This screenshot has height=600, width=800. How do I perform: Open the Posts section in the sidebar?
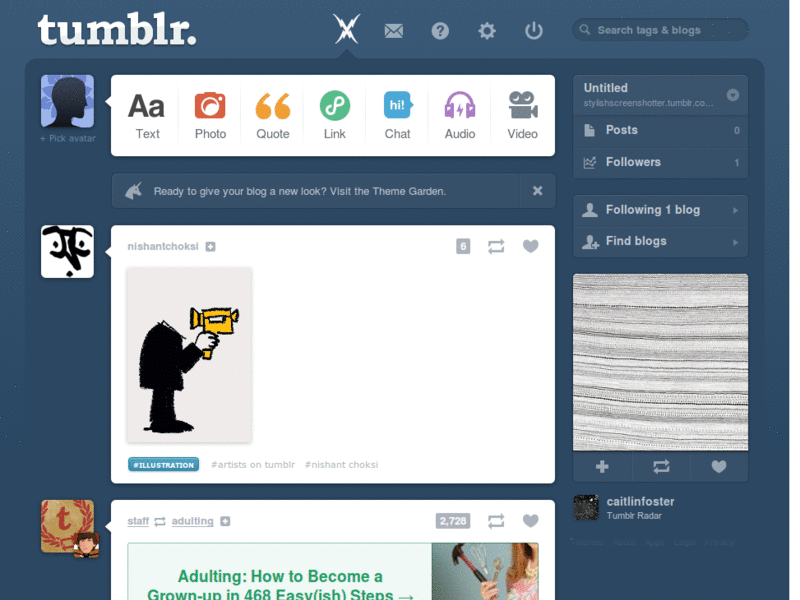tap(660, 131)
